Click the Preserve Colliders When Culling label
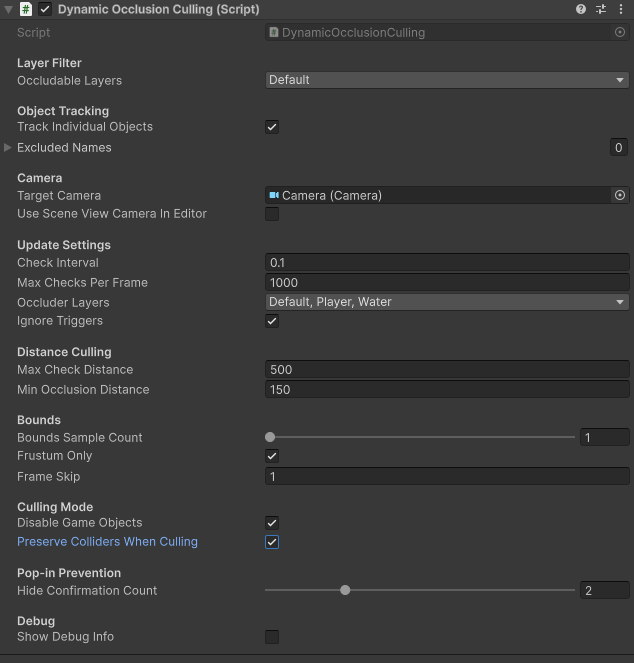 pyautogui.click(x=107, y=542)
